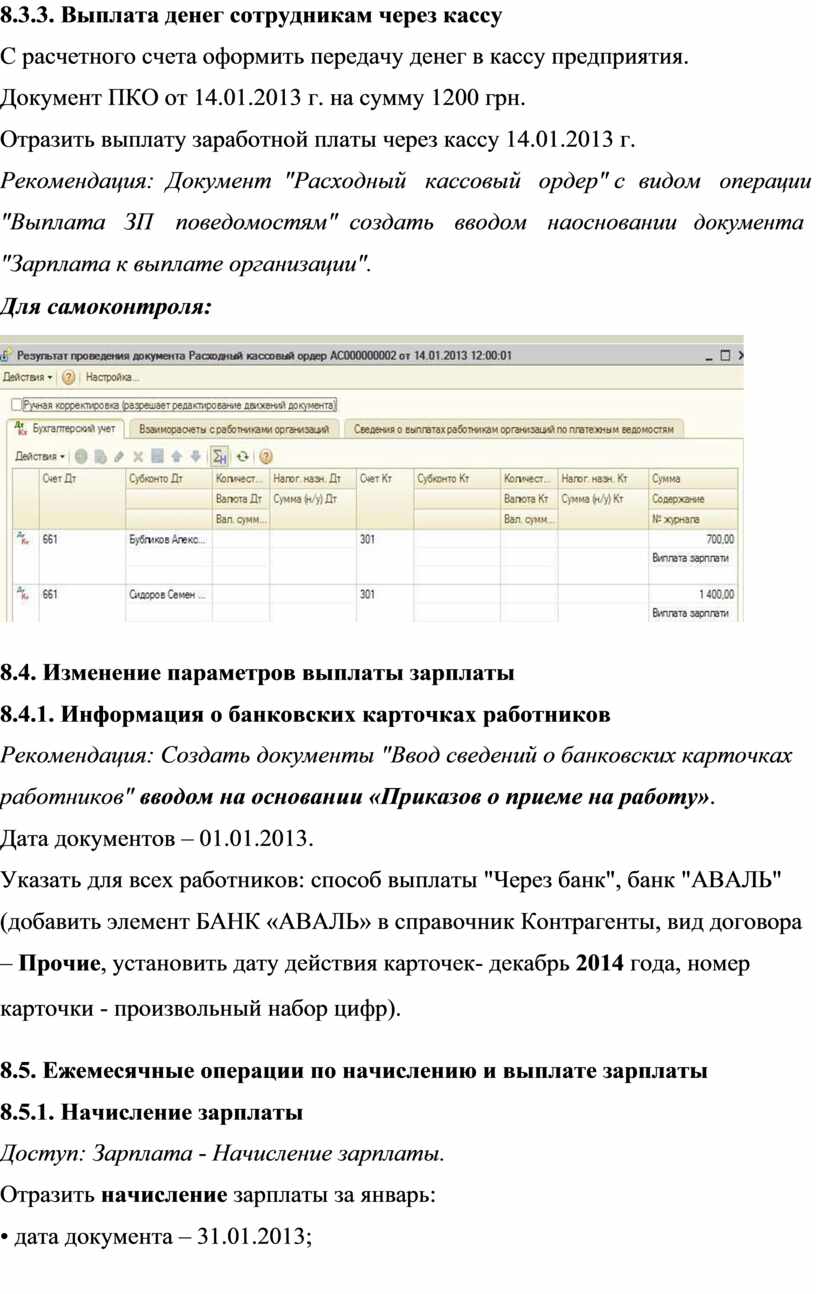This screenshot has height=1294, width=816.
Task: Click the 700,00 amount cell
Action: point(693,540)
